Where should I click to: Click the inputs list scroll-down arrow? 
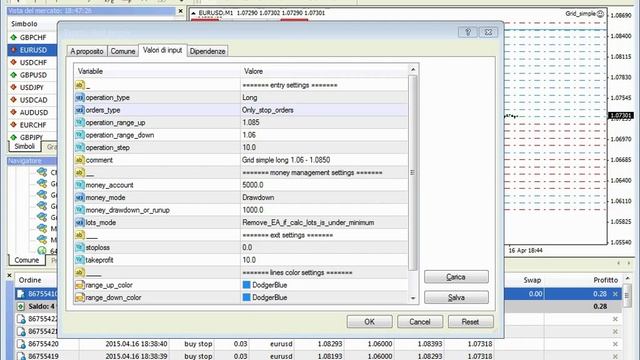(x=413, y=298)
